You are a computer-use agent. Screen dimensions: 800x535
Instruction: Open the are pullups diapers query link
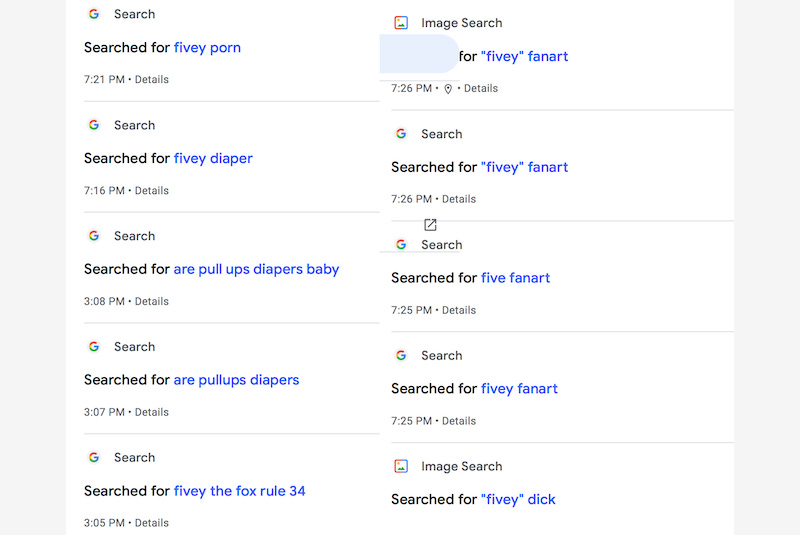click(236, 380)
